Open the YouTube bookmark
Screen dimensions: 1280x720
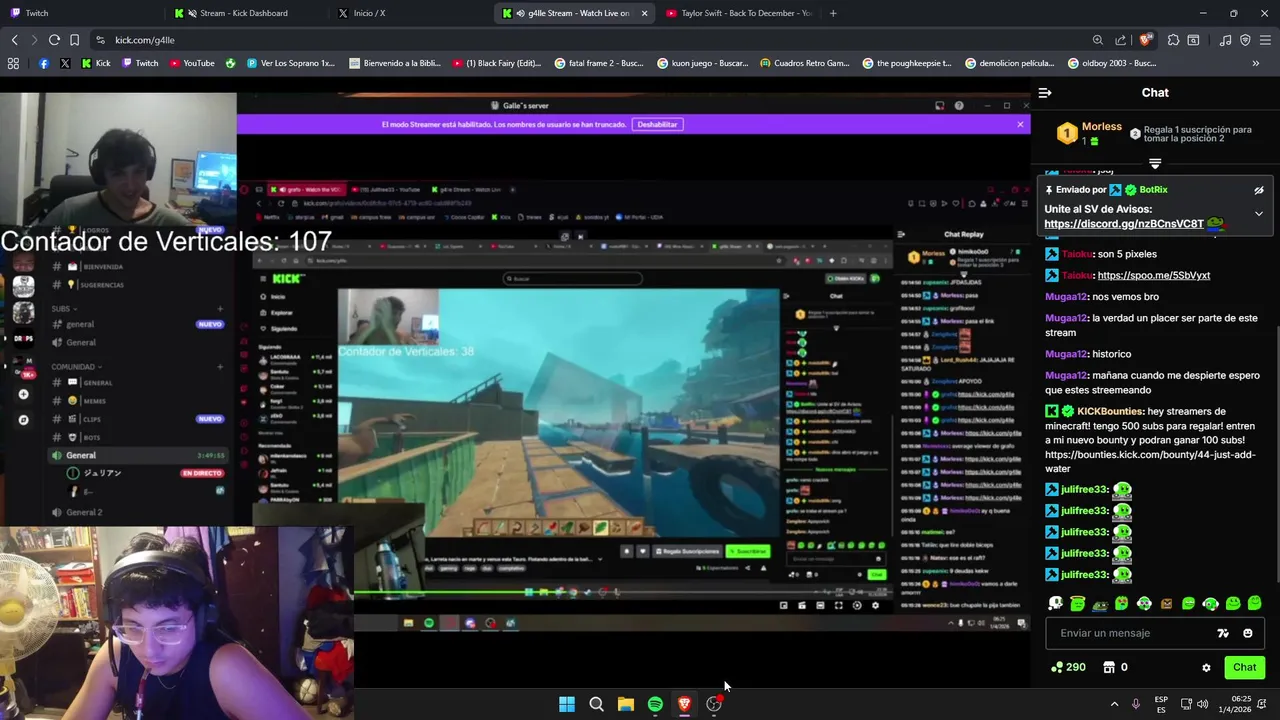pos(192,63)
